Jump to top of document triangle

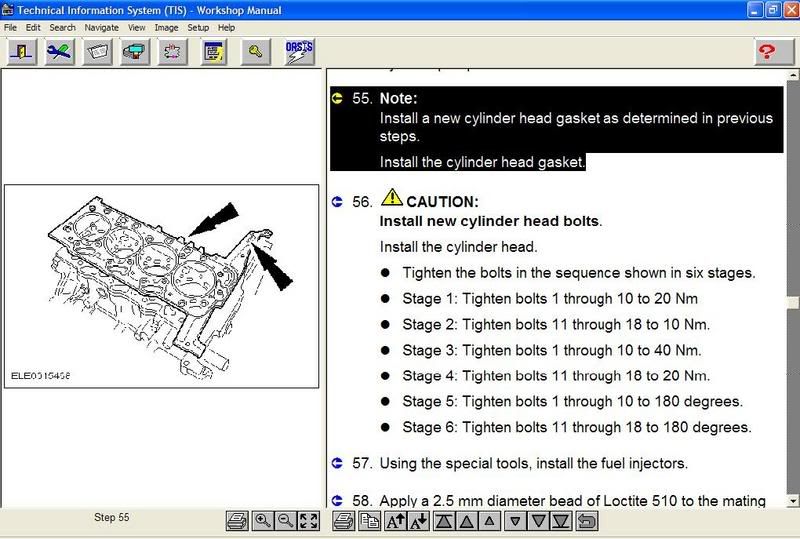pyautogui.click(x=443, y=521)
